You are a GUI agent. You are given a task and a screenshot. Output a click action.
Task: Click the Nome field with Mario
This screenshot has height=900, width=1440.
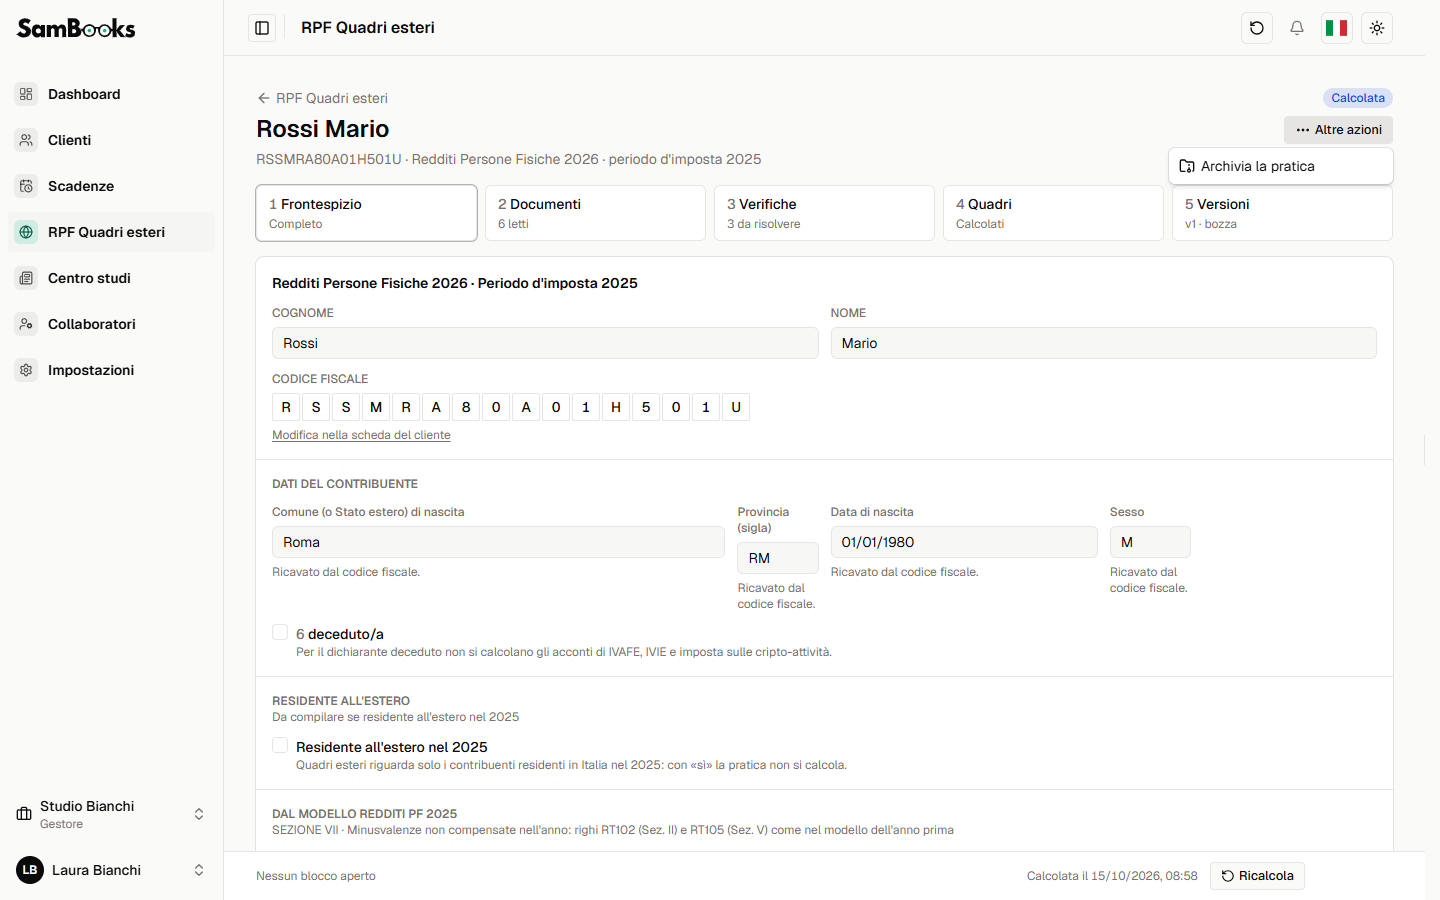click(1103, 343)
